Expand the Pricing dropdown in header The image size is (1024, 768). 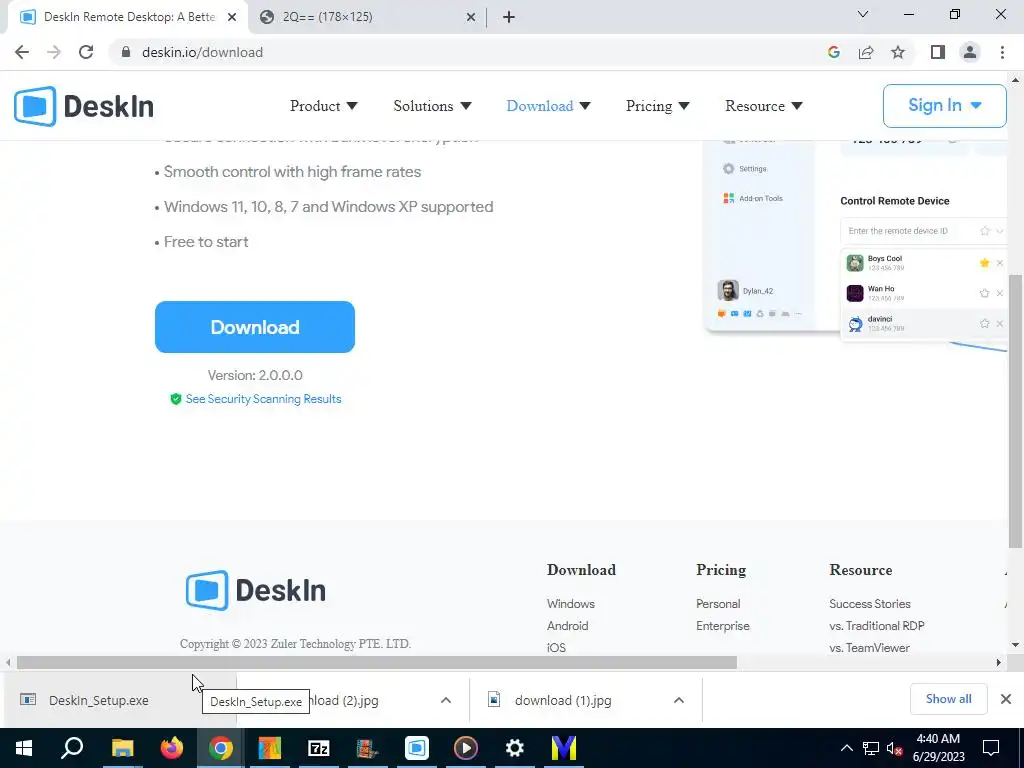pyautogui.click(x=657, y=106)
